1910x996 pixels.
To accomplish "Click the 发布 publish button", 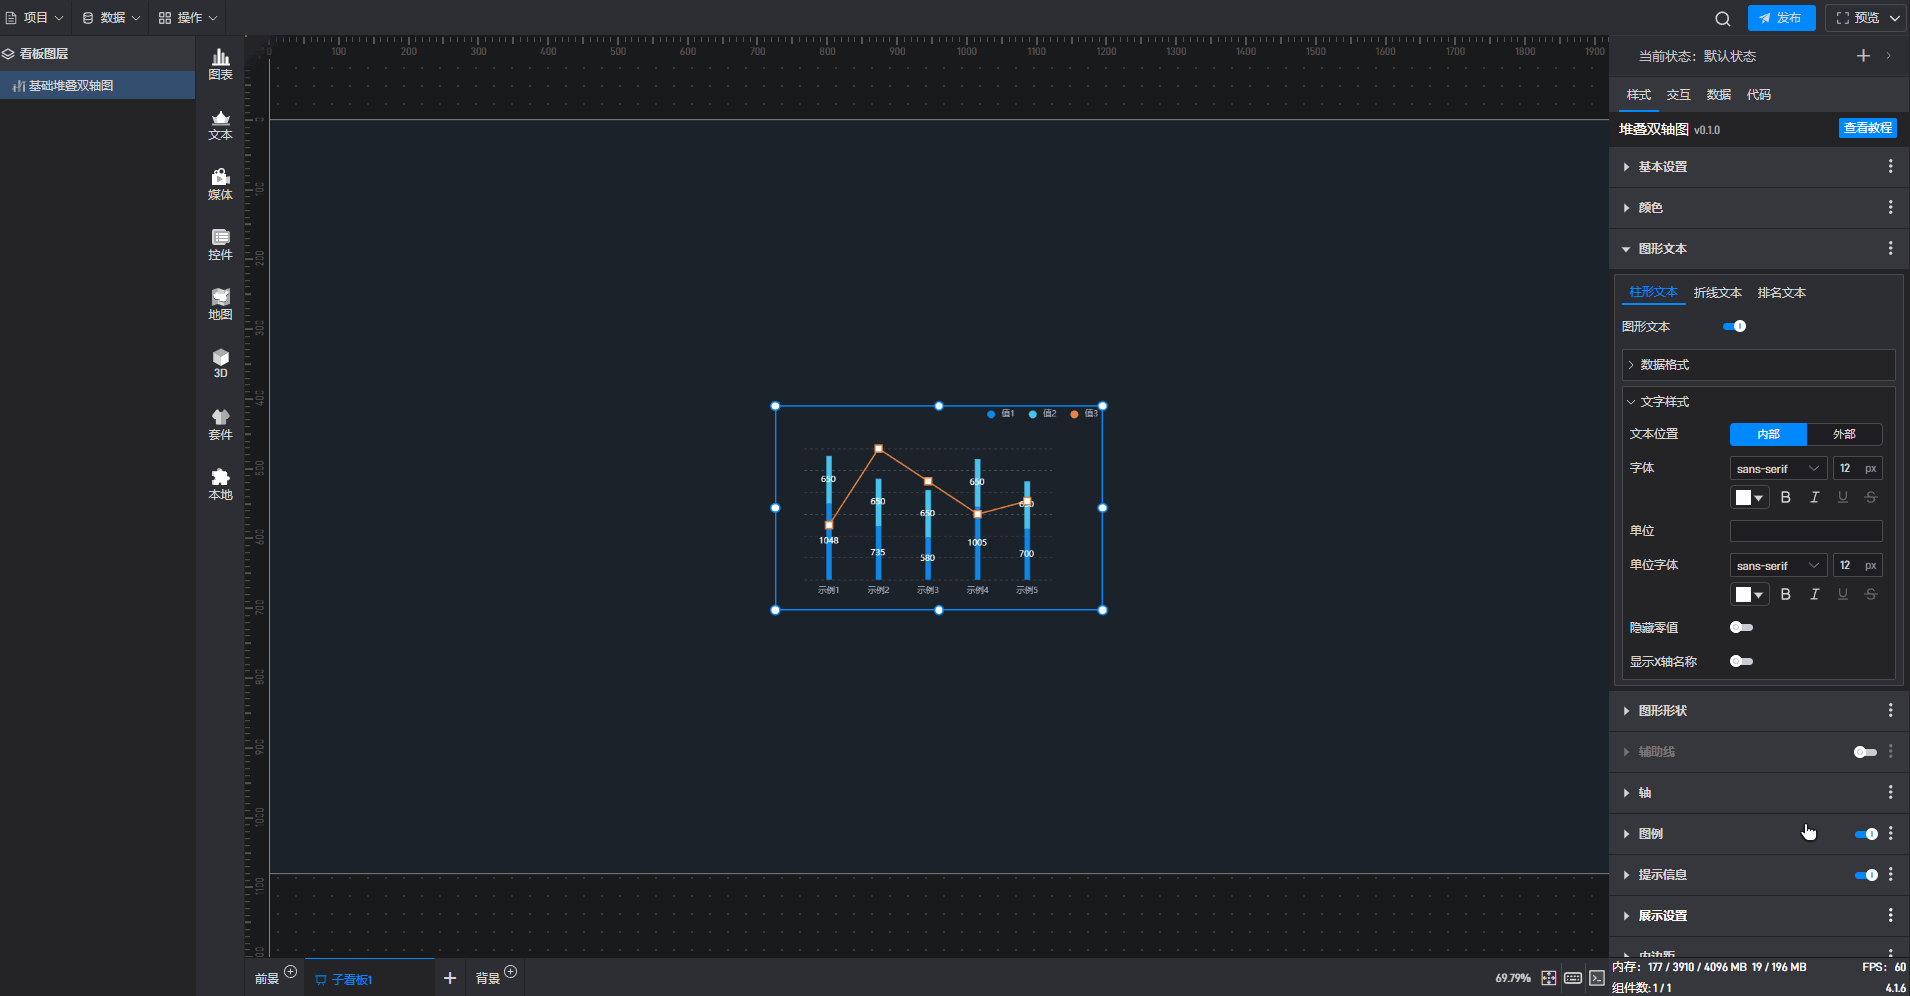I will [1781, 18].
